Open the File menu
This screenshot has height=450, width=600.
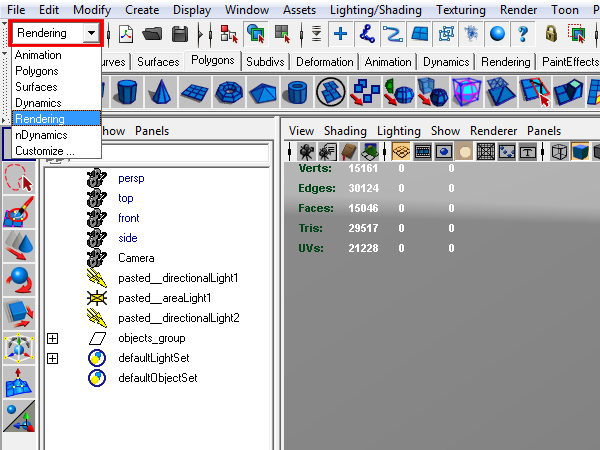coord(16,10)
